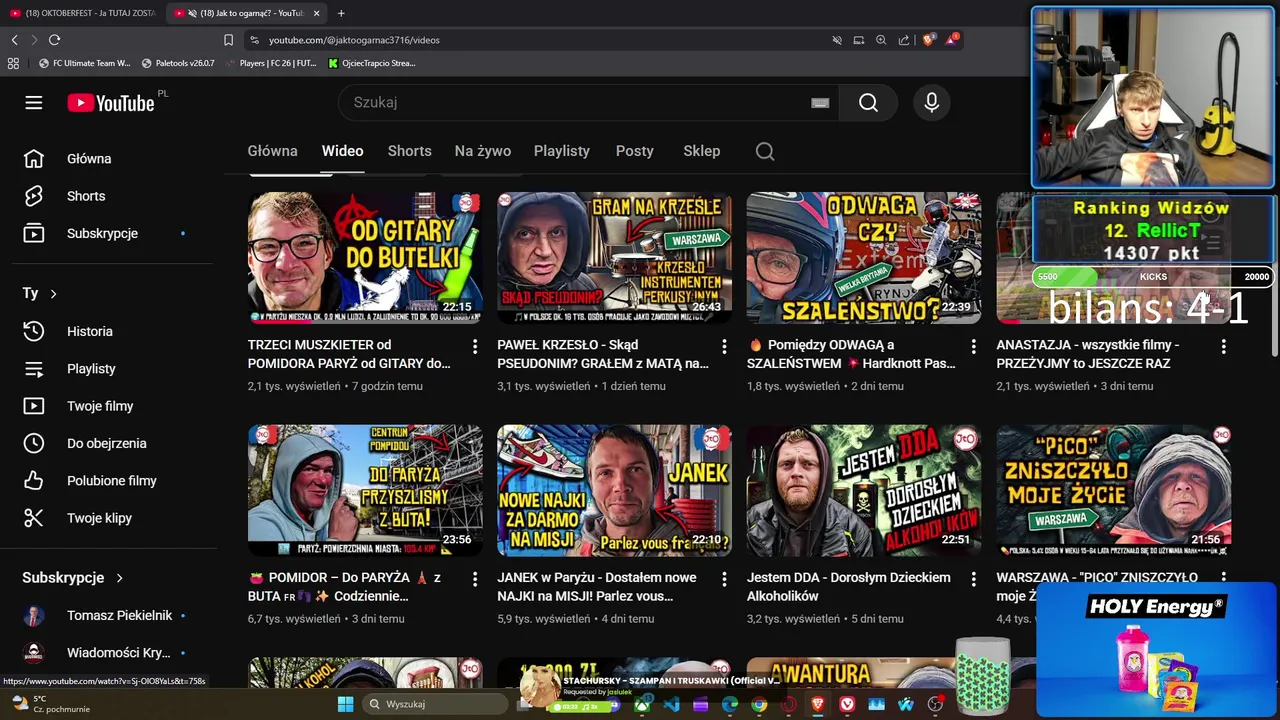Open the browser apps grid icon
Screen dimensions: 1280x720
click(13, 63)
